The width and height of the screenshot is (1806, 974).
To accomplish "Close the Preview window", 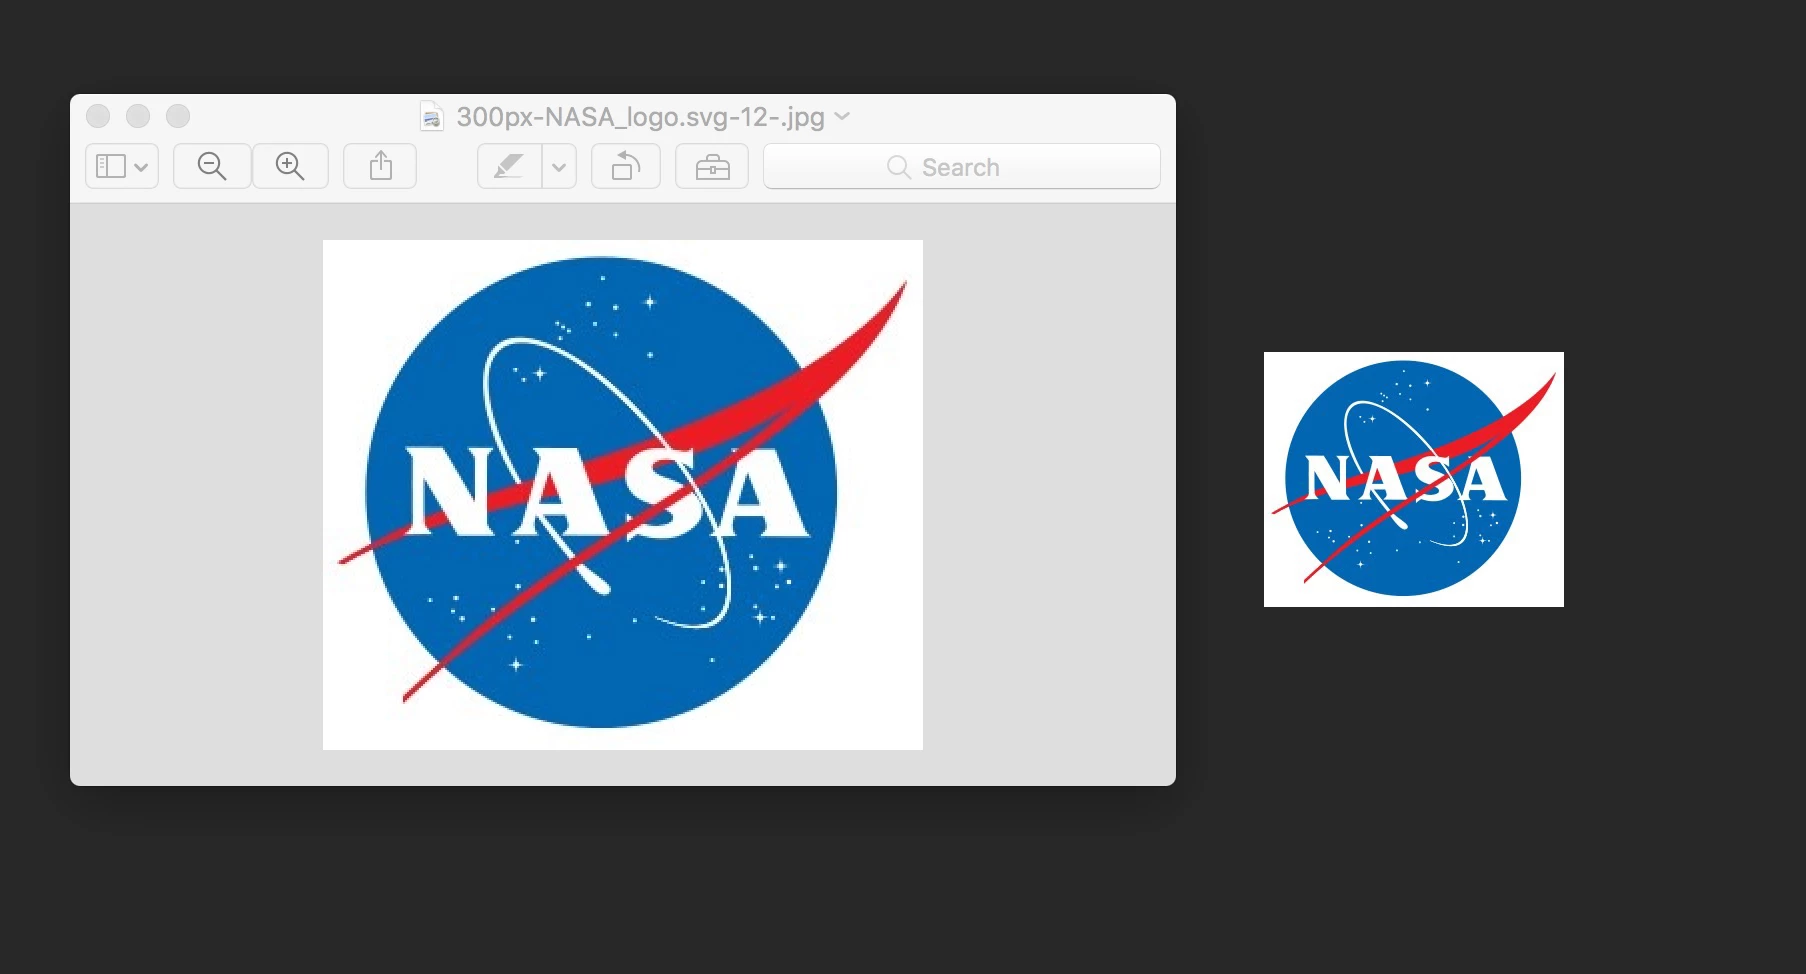I will click(98, 116).
